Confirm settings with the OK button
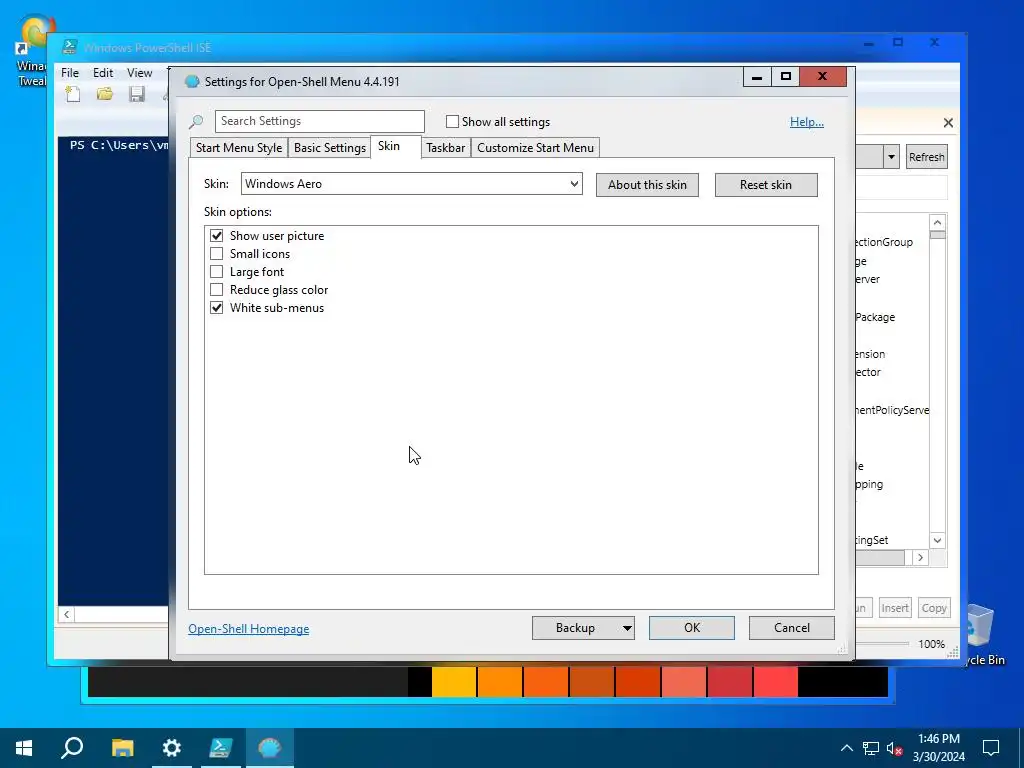This screenshot has height=768, width=1024. click(x=692, y=628)
